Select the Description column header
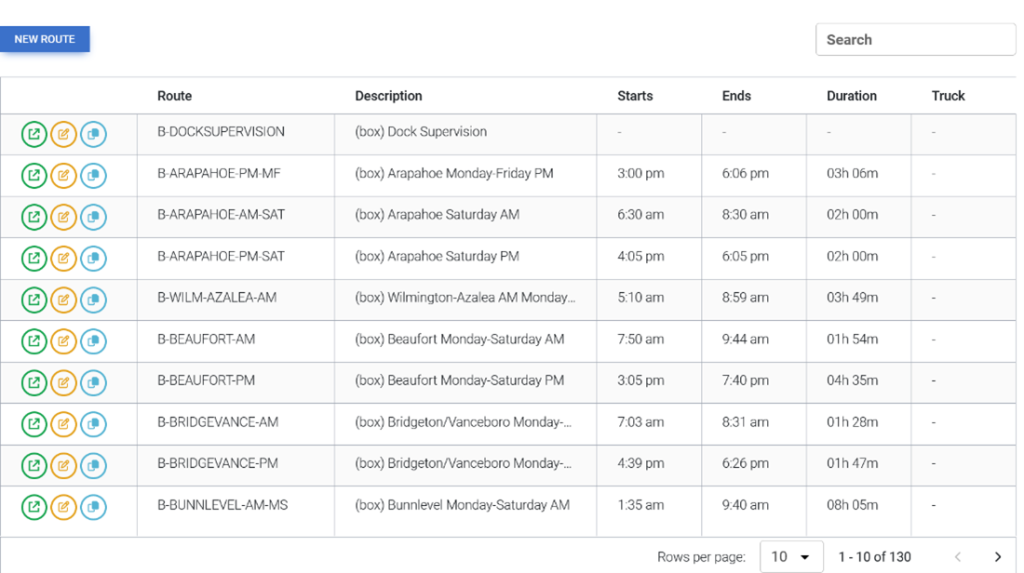The image size is (1024, 573). (x=388, y=96)
